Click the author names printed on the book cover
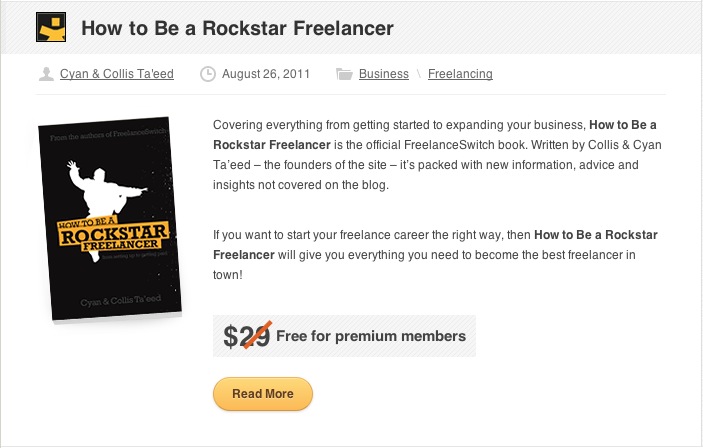This screenshot has width=703, height=448. pyautogui.click(x=121, y=300)
